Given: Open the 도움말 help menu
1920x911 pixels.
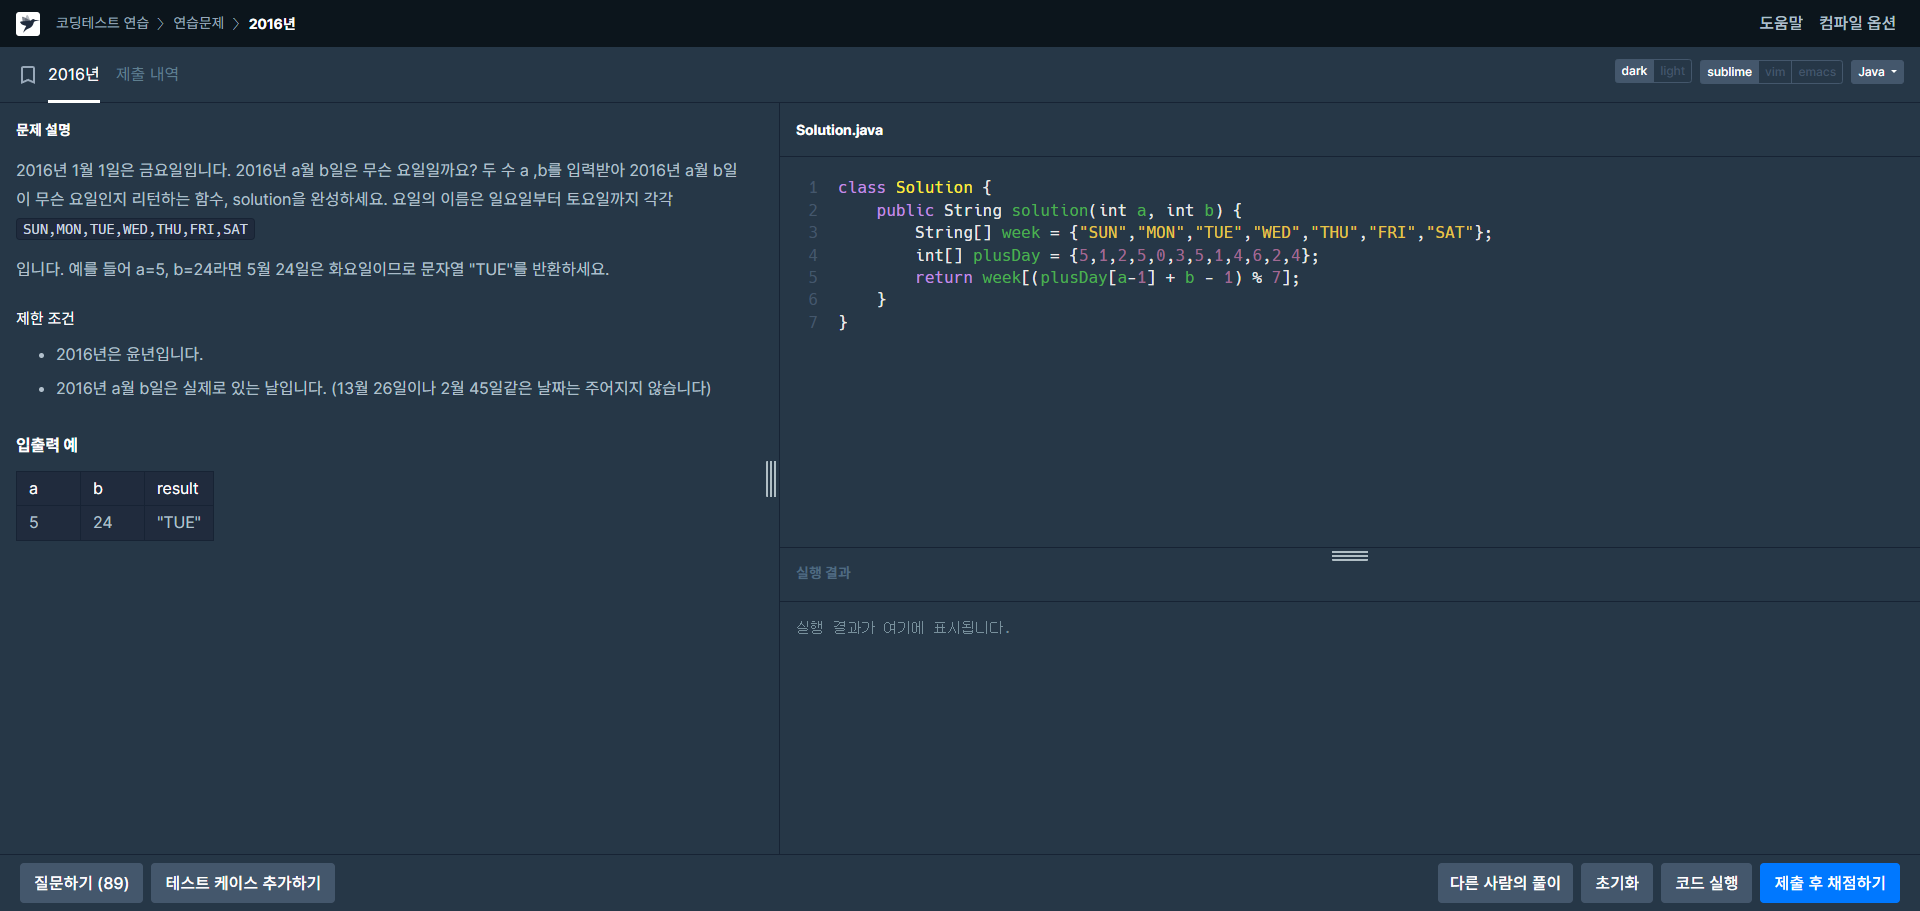Looking at the screenshot, I should [1781, 23].
